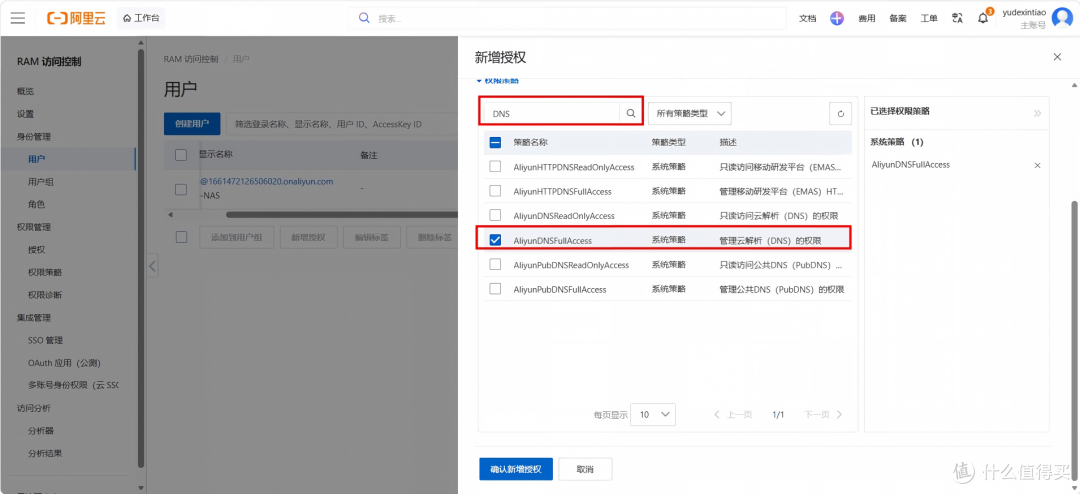The width and height of the screenshot is (1080, 494).
Task: Open 设置 in RAM sidebar
Action: [x=25, y=114]
